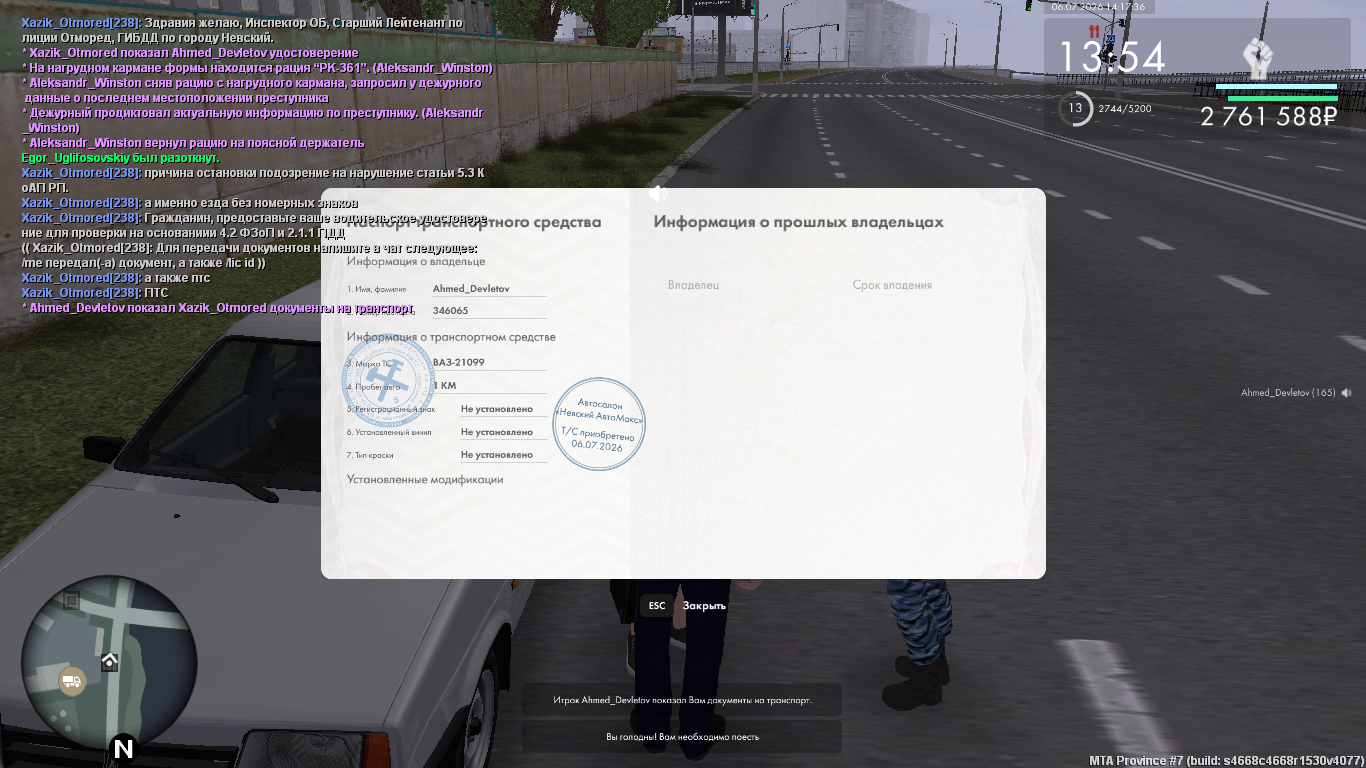Click the house marker on the minimap
Screen dimensions: 1366x768
coord(109,661)
